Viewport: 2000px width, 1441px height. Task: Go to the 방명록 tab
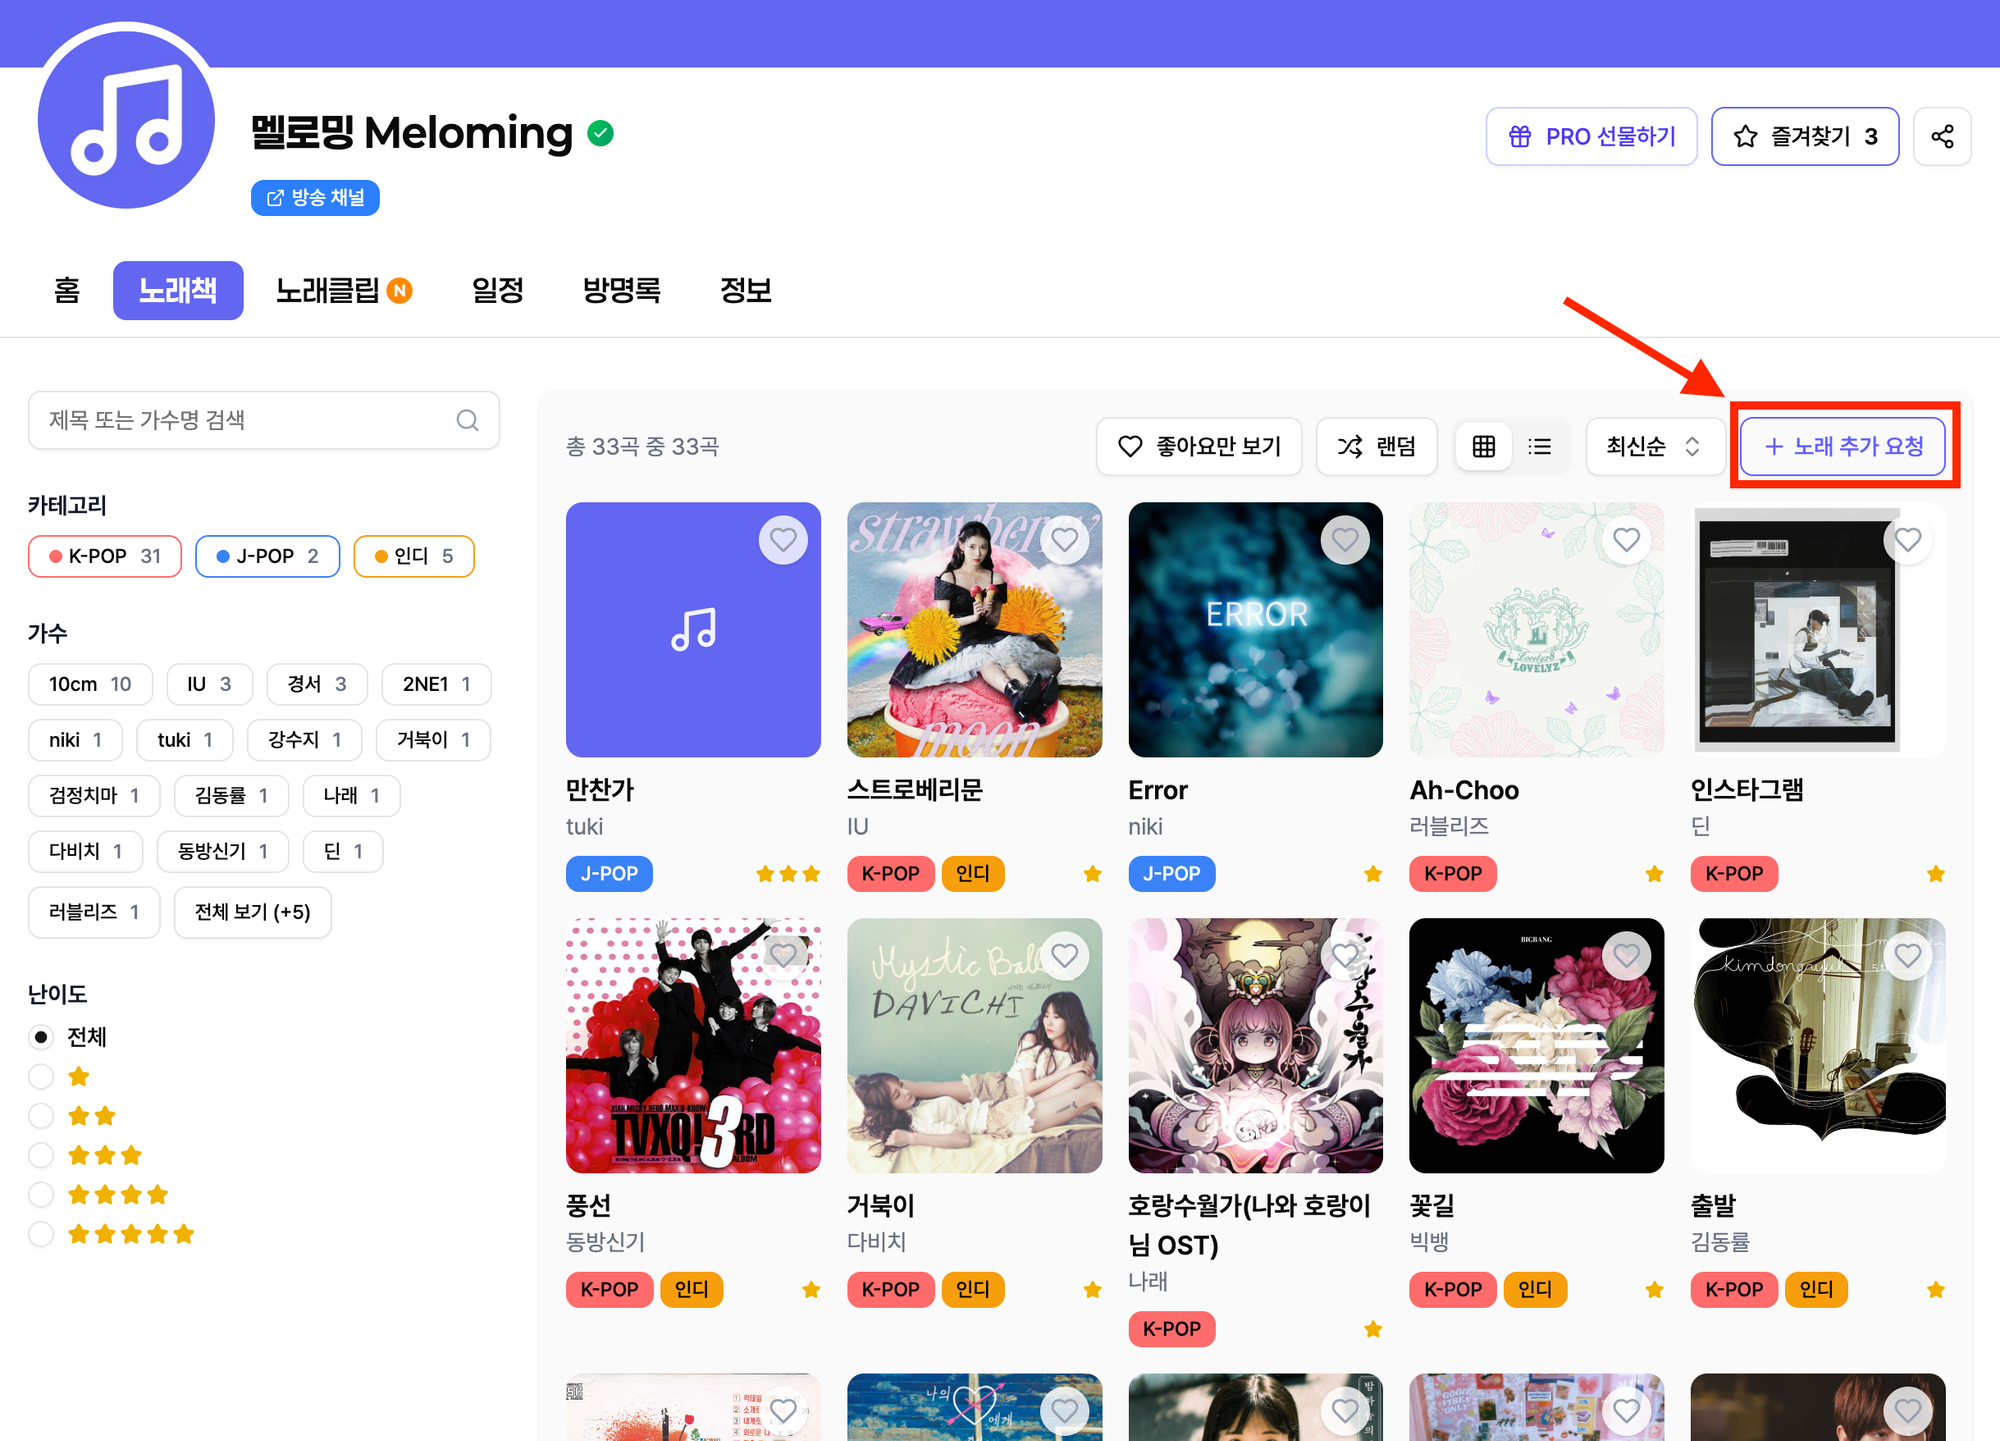click(x=621, y=290)
